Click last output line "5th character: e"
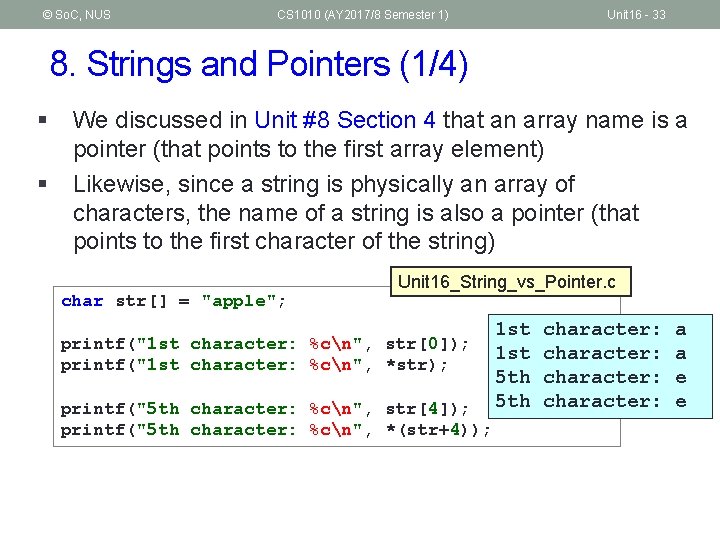 591,401
